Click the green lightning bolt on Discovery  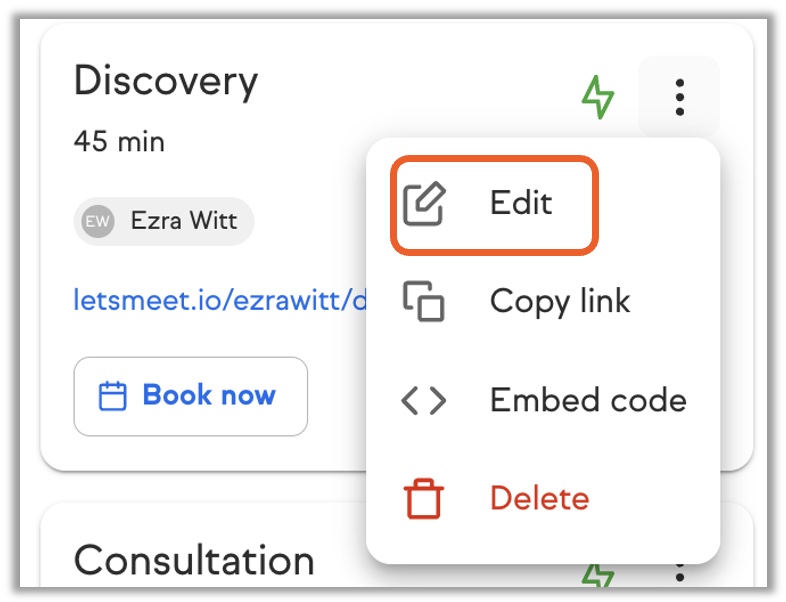598,97
